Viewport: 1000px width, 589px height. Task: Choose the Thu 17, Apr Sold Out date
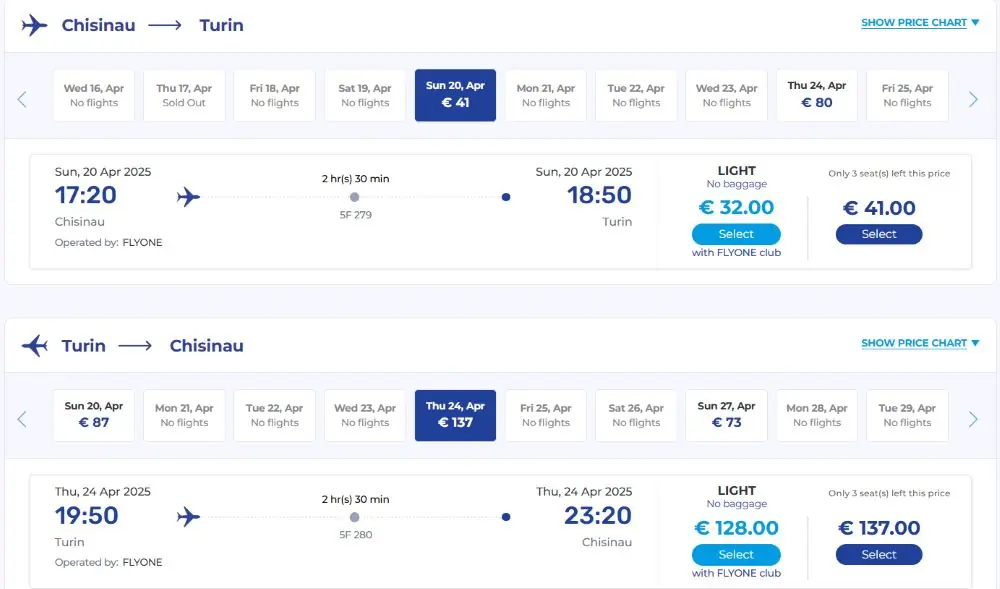(x=184, y=95)
